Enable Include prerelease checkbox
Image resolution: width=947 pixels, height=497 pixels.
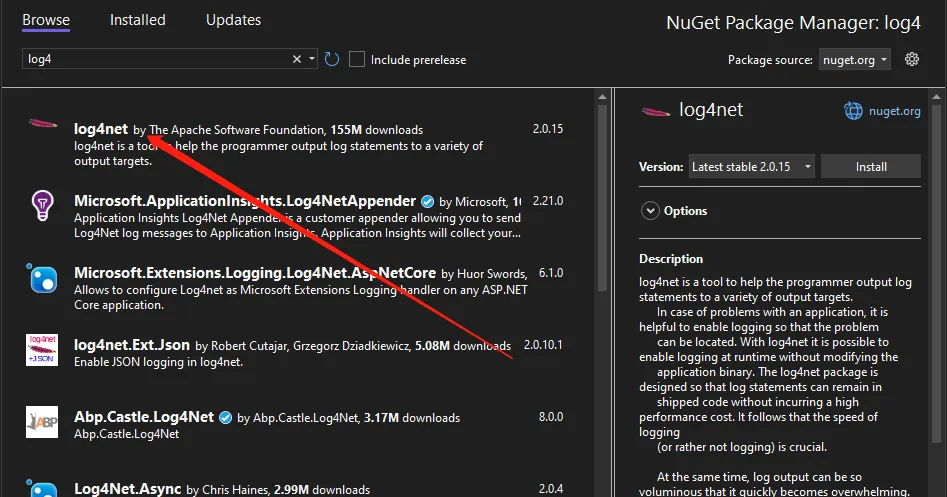pos(357,59)
